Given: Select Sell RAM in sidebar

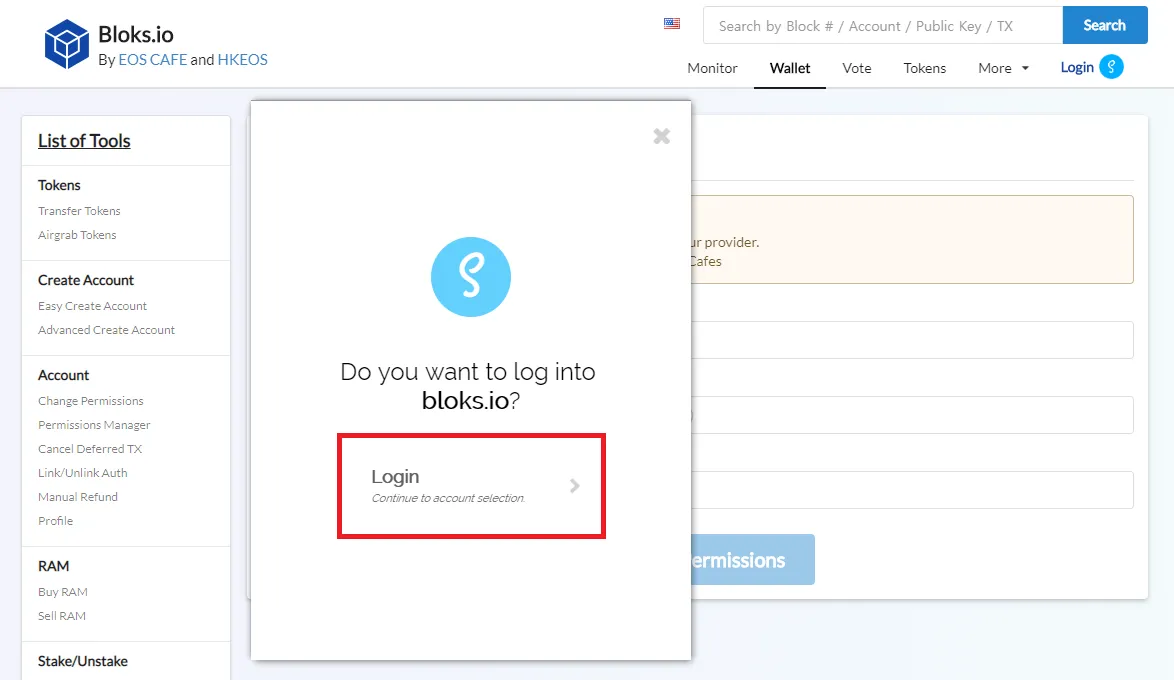Looking at the screenshot, I should [62, 616].
